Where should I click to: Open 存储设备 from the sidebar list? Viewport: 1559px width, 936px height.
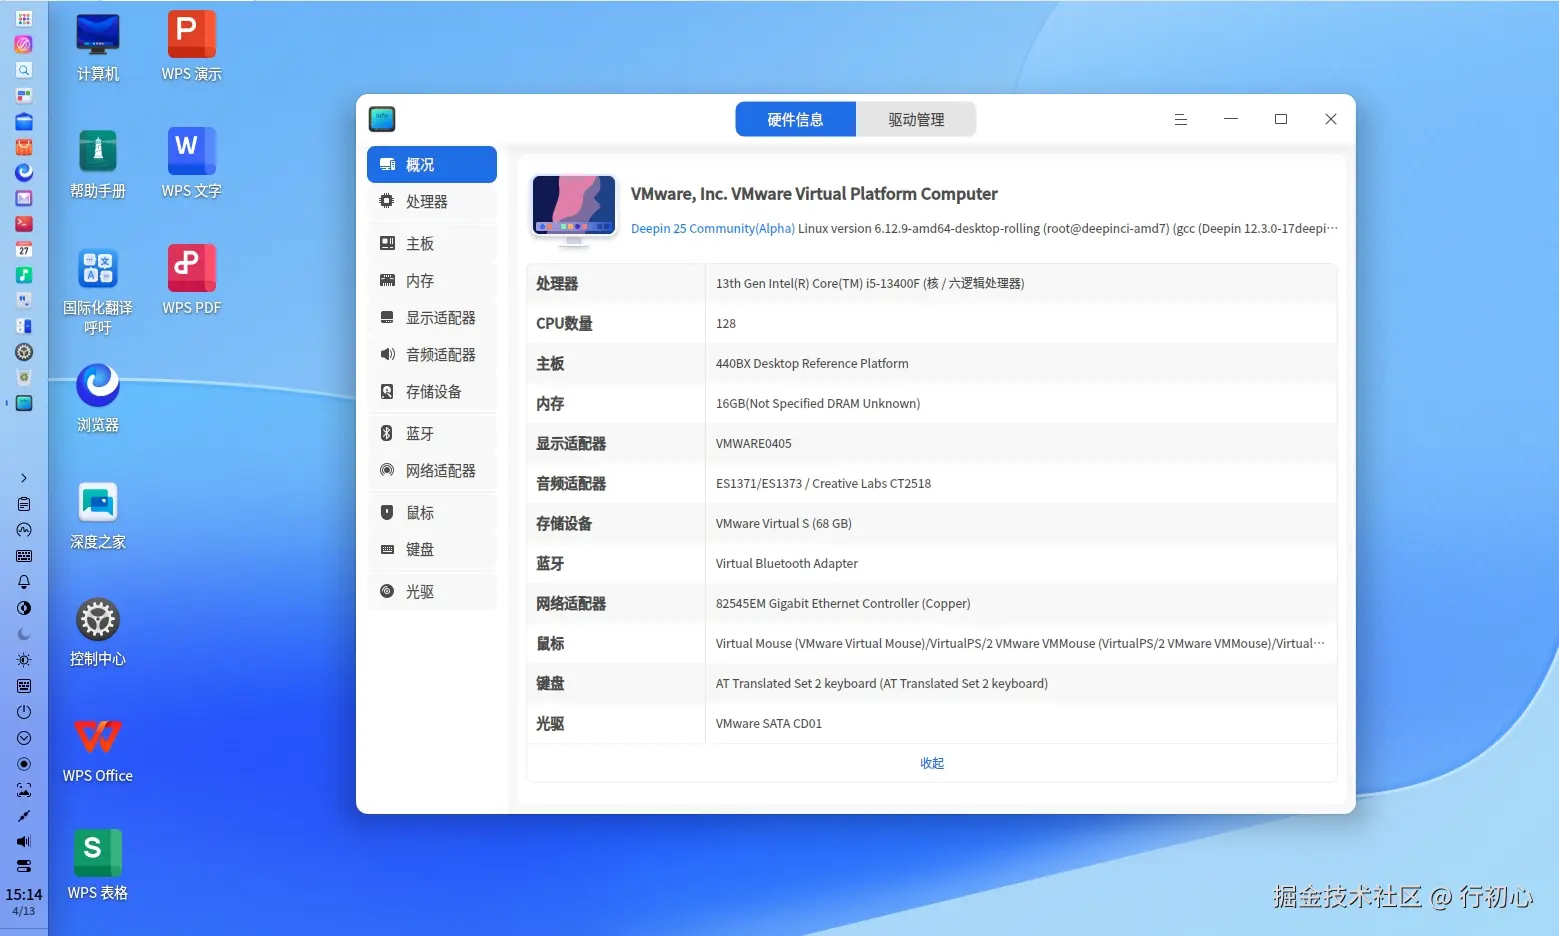point(432,392)
